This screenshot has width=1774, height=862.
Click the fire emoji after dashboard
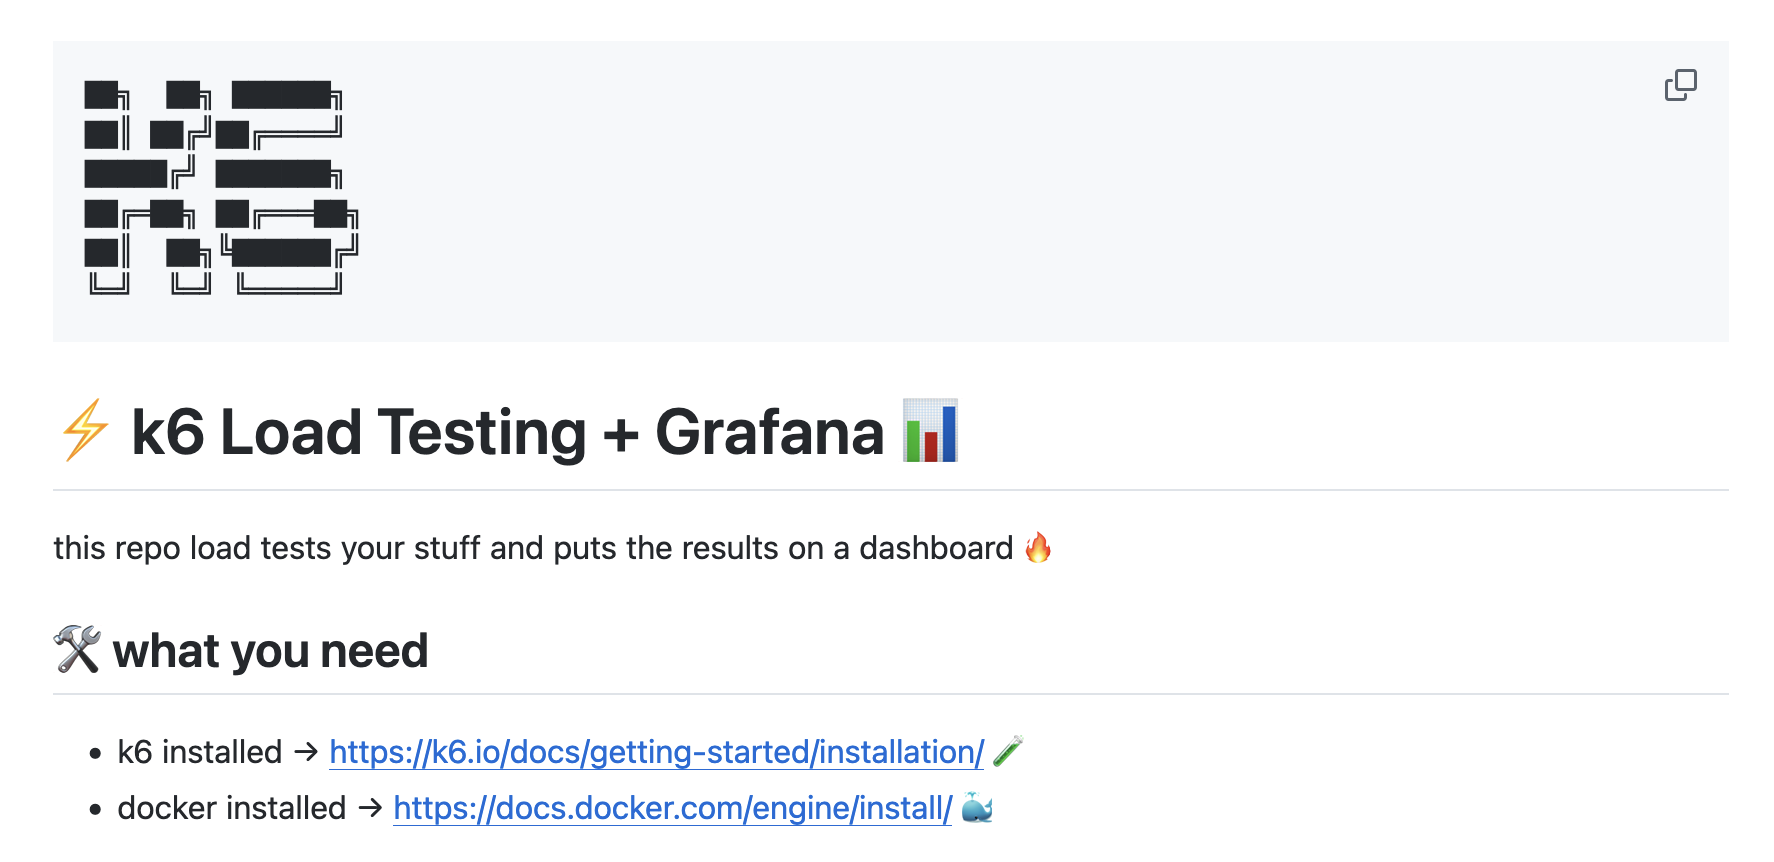click(1038, 548)
